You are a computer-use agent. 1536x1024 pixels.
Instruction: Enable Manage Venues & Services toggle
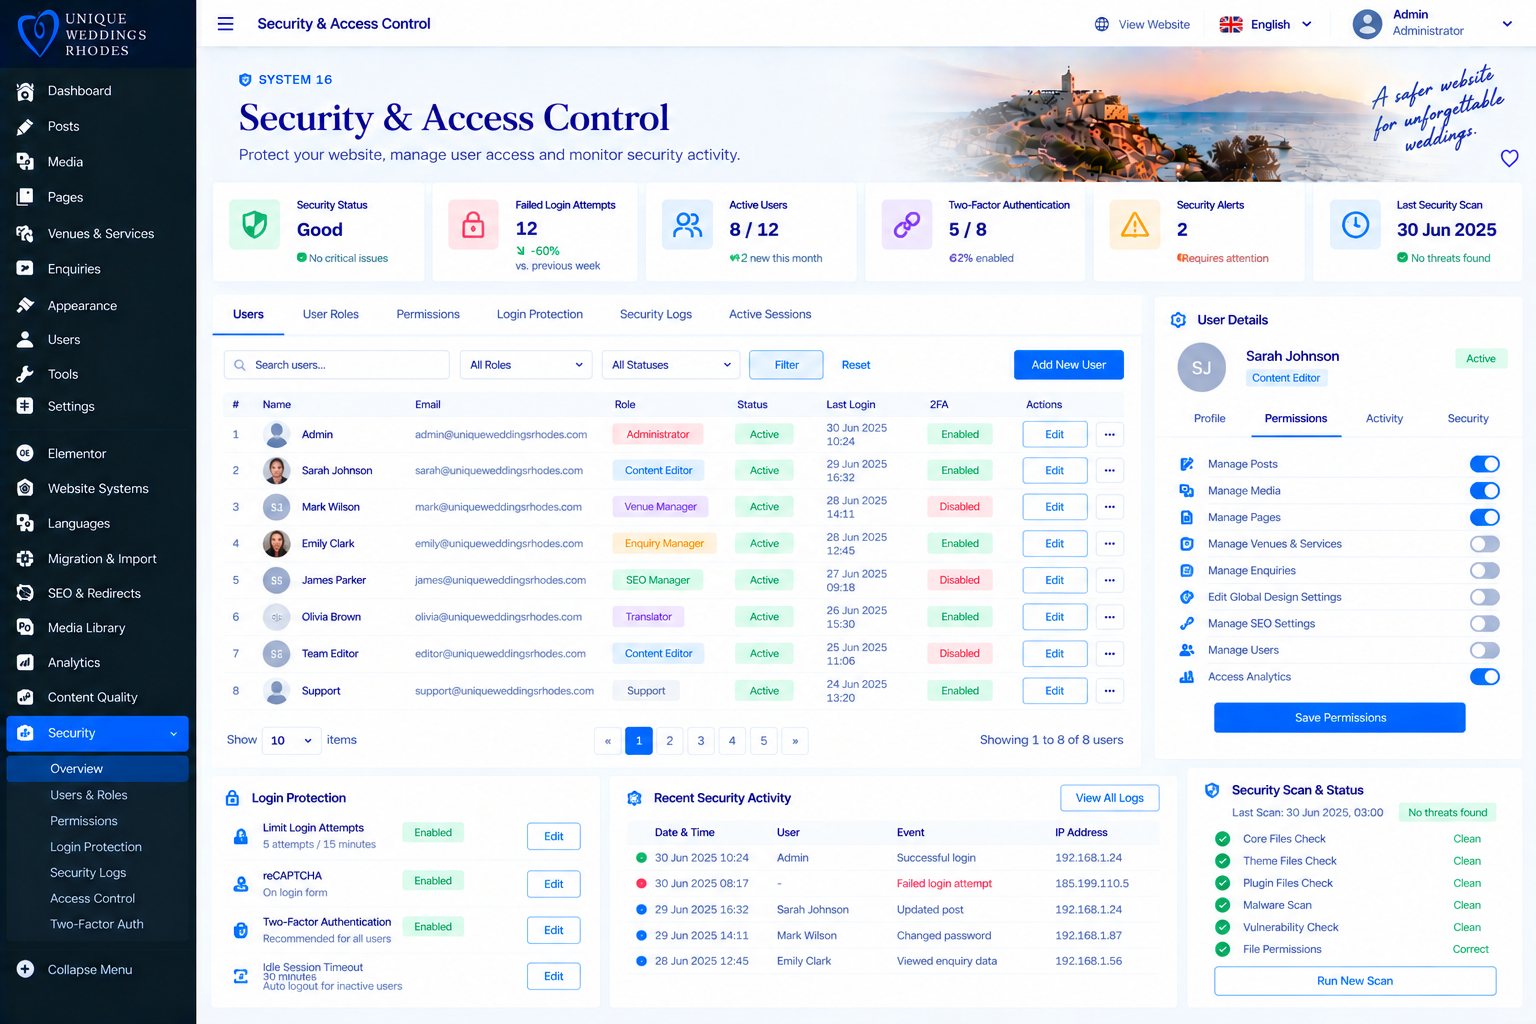1485,544
